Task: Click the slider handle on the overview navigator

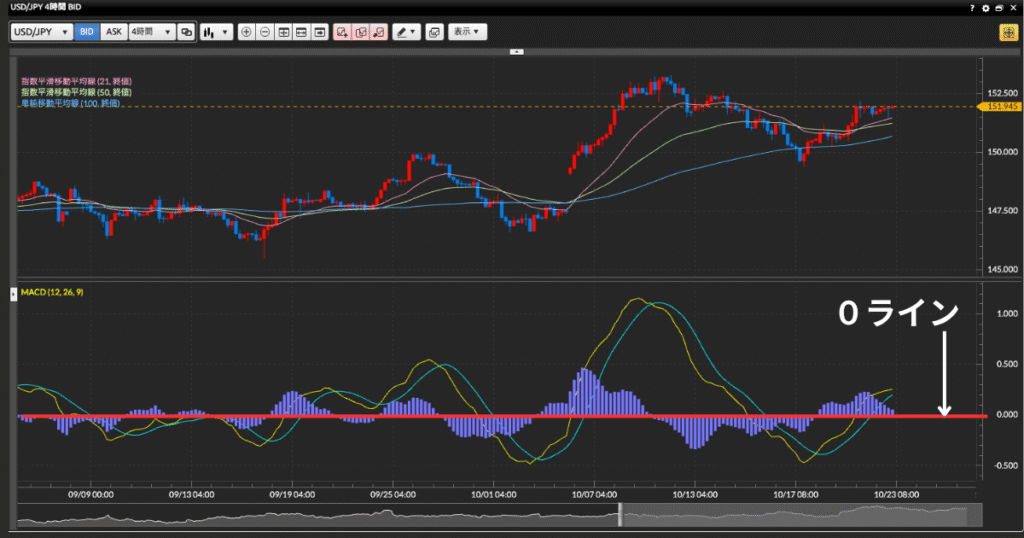Action: click(x=619, y=514)
